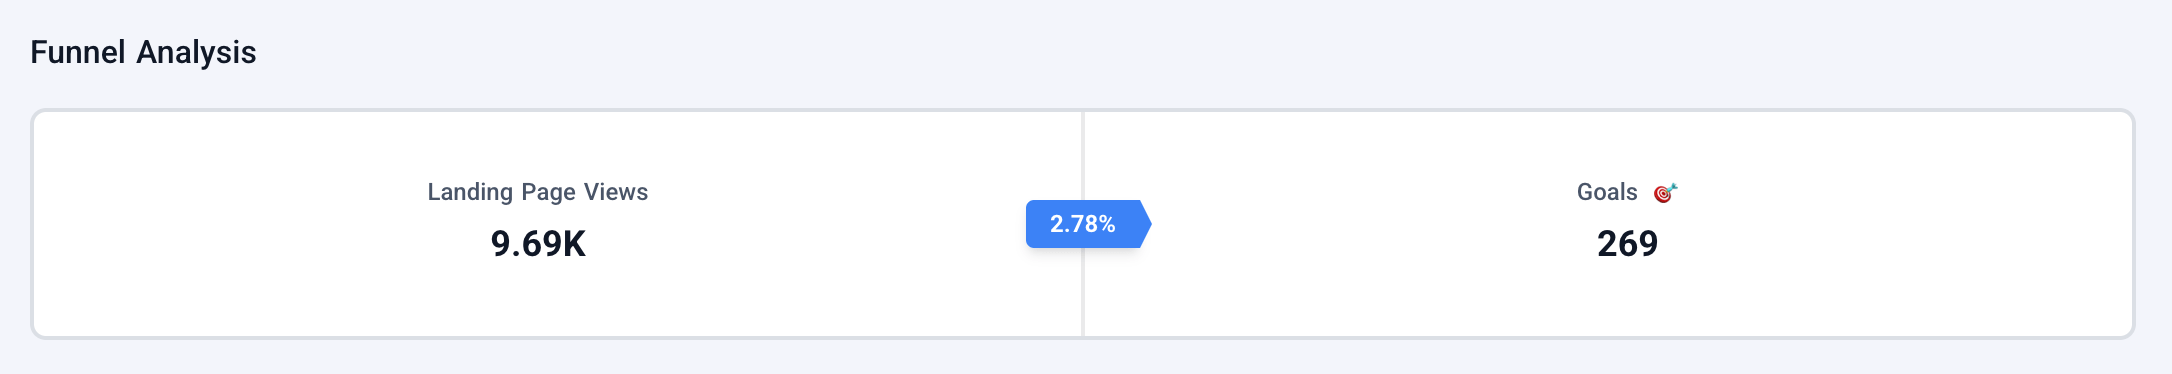This screenshot has width=2172, height=374.
Task: Click the word Views in the left card
Action: [x=616, y=192]
